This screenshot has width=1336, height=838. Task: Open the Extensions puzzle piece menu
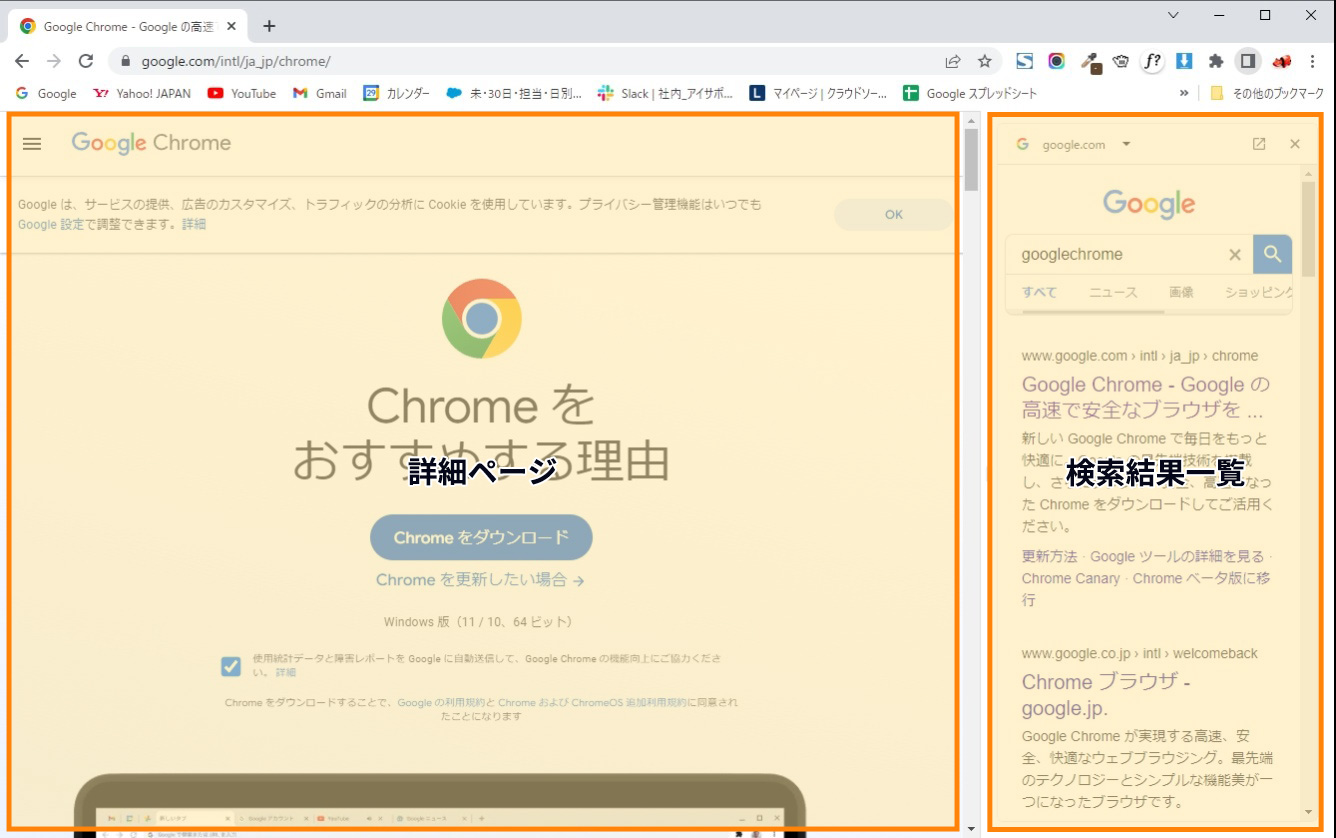(x=1216, y=61)
